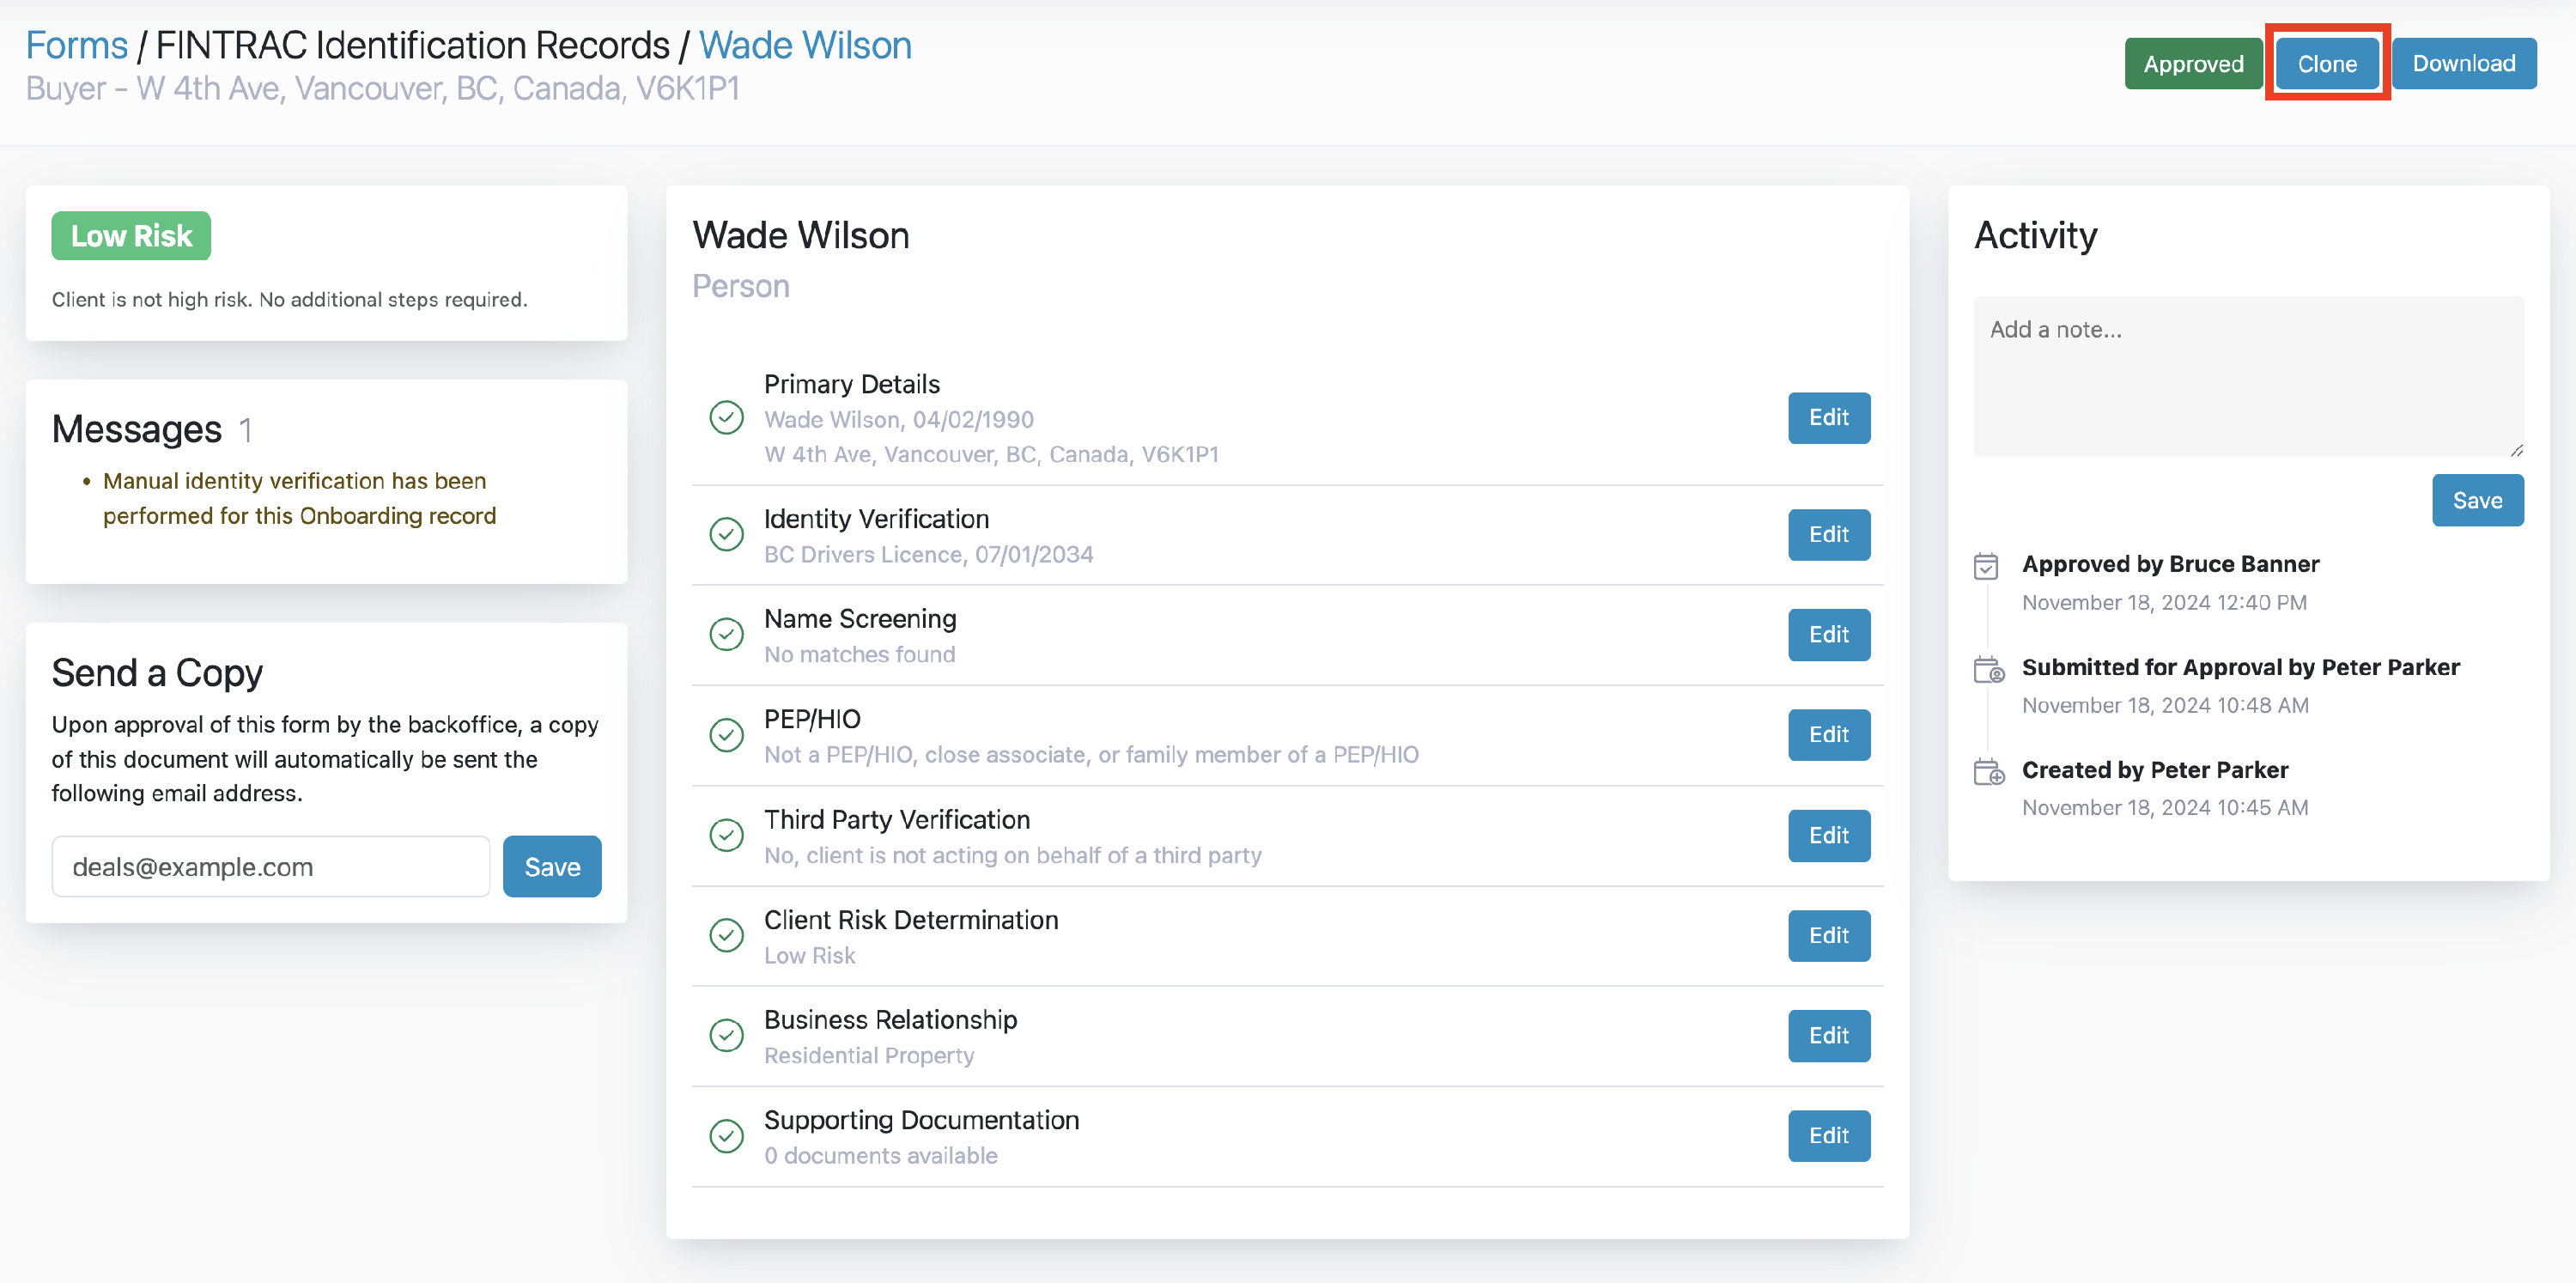
Task: Click the Name Screening check icon
Action: click(x=726, y=635)
